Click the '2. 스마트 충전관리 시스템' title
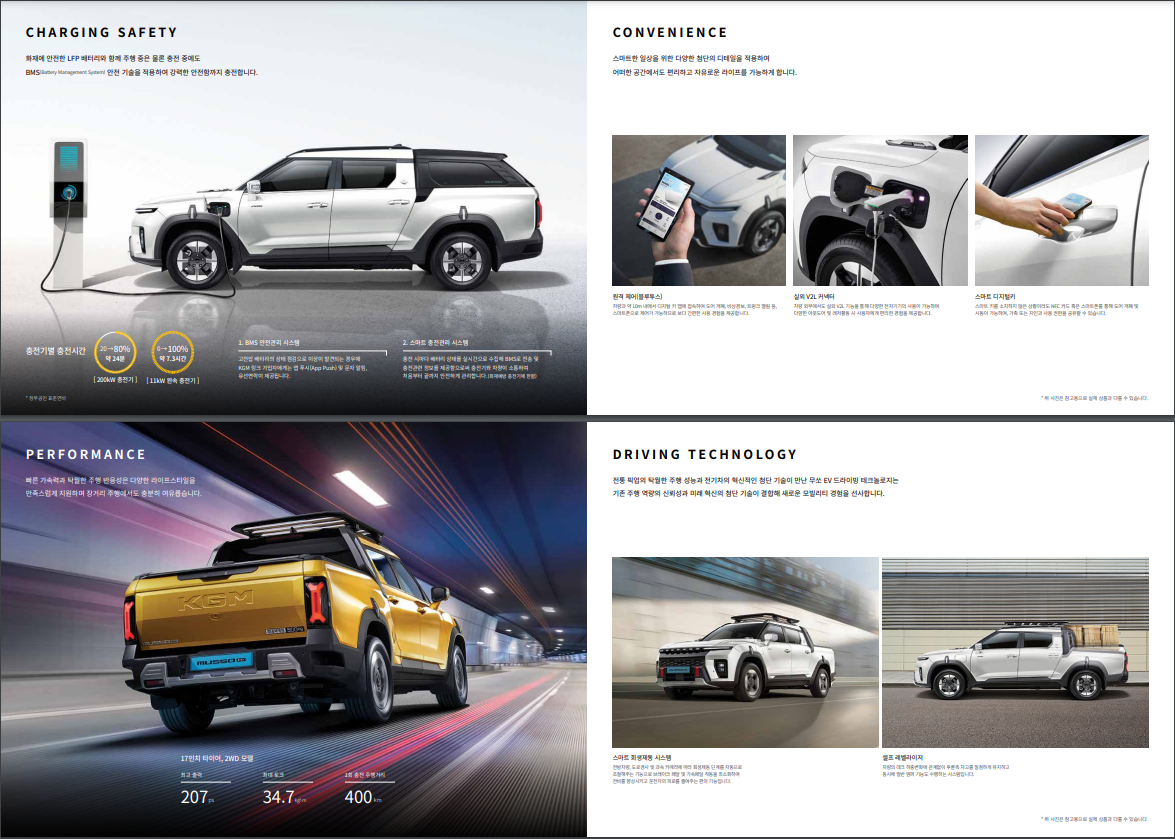 point(435,342)
